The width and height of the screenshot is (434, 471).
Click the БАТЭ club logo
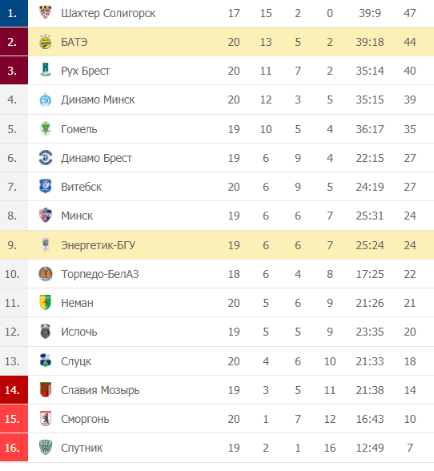(45, 42)
